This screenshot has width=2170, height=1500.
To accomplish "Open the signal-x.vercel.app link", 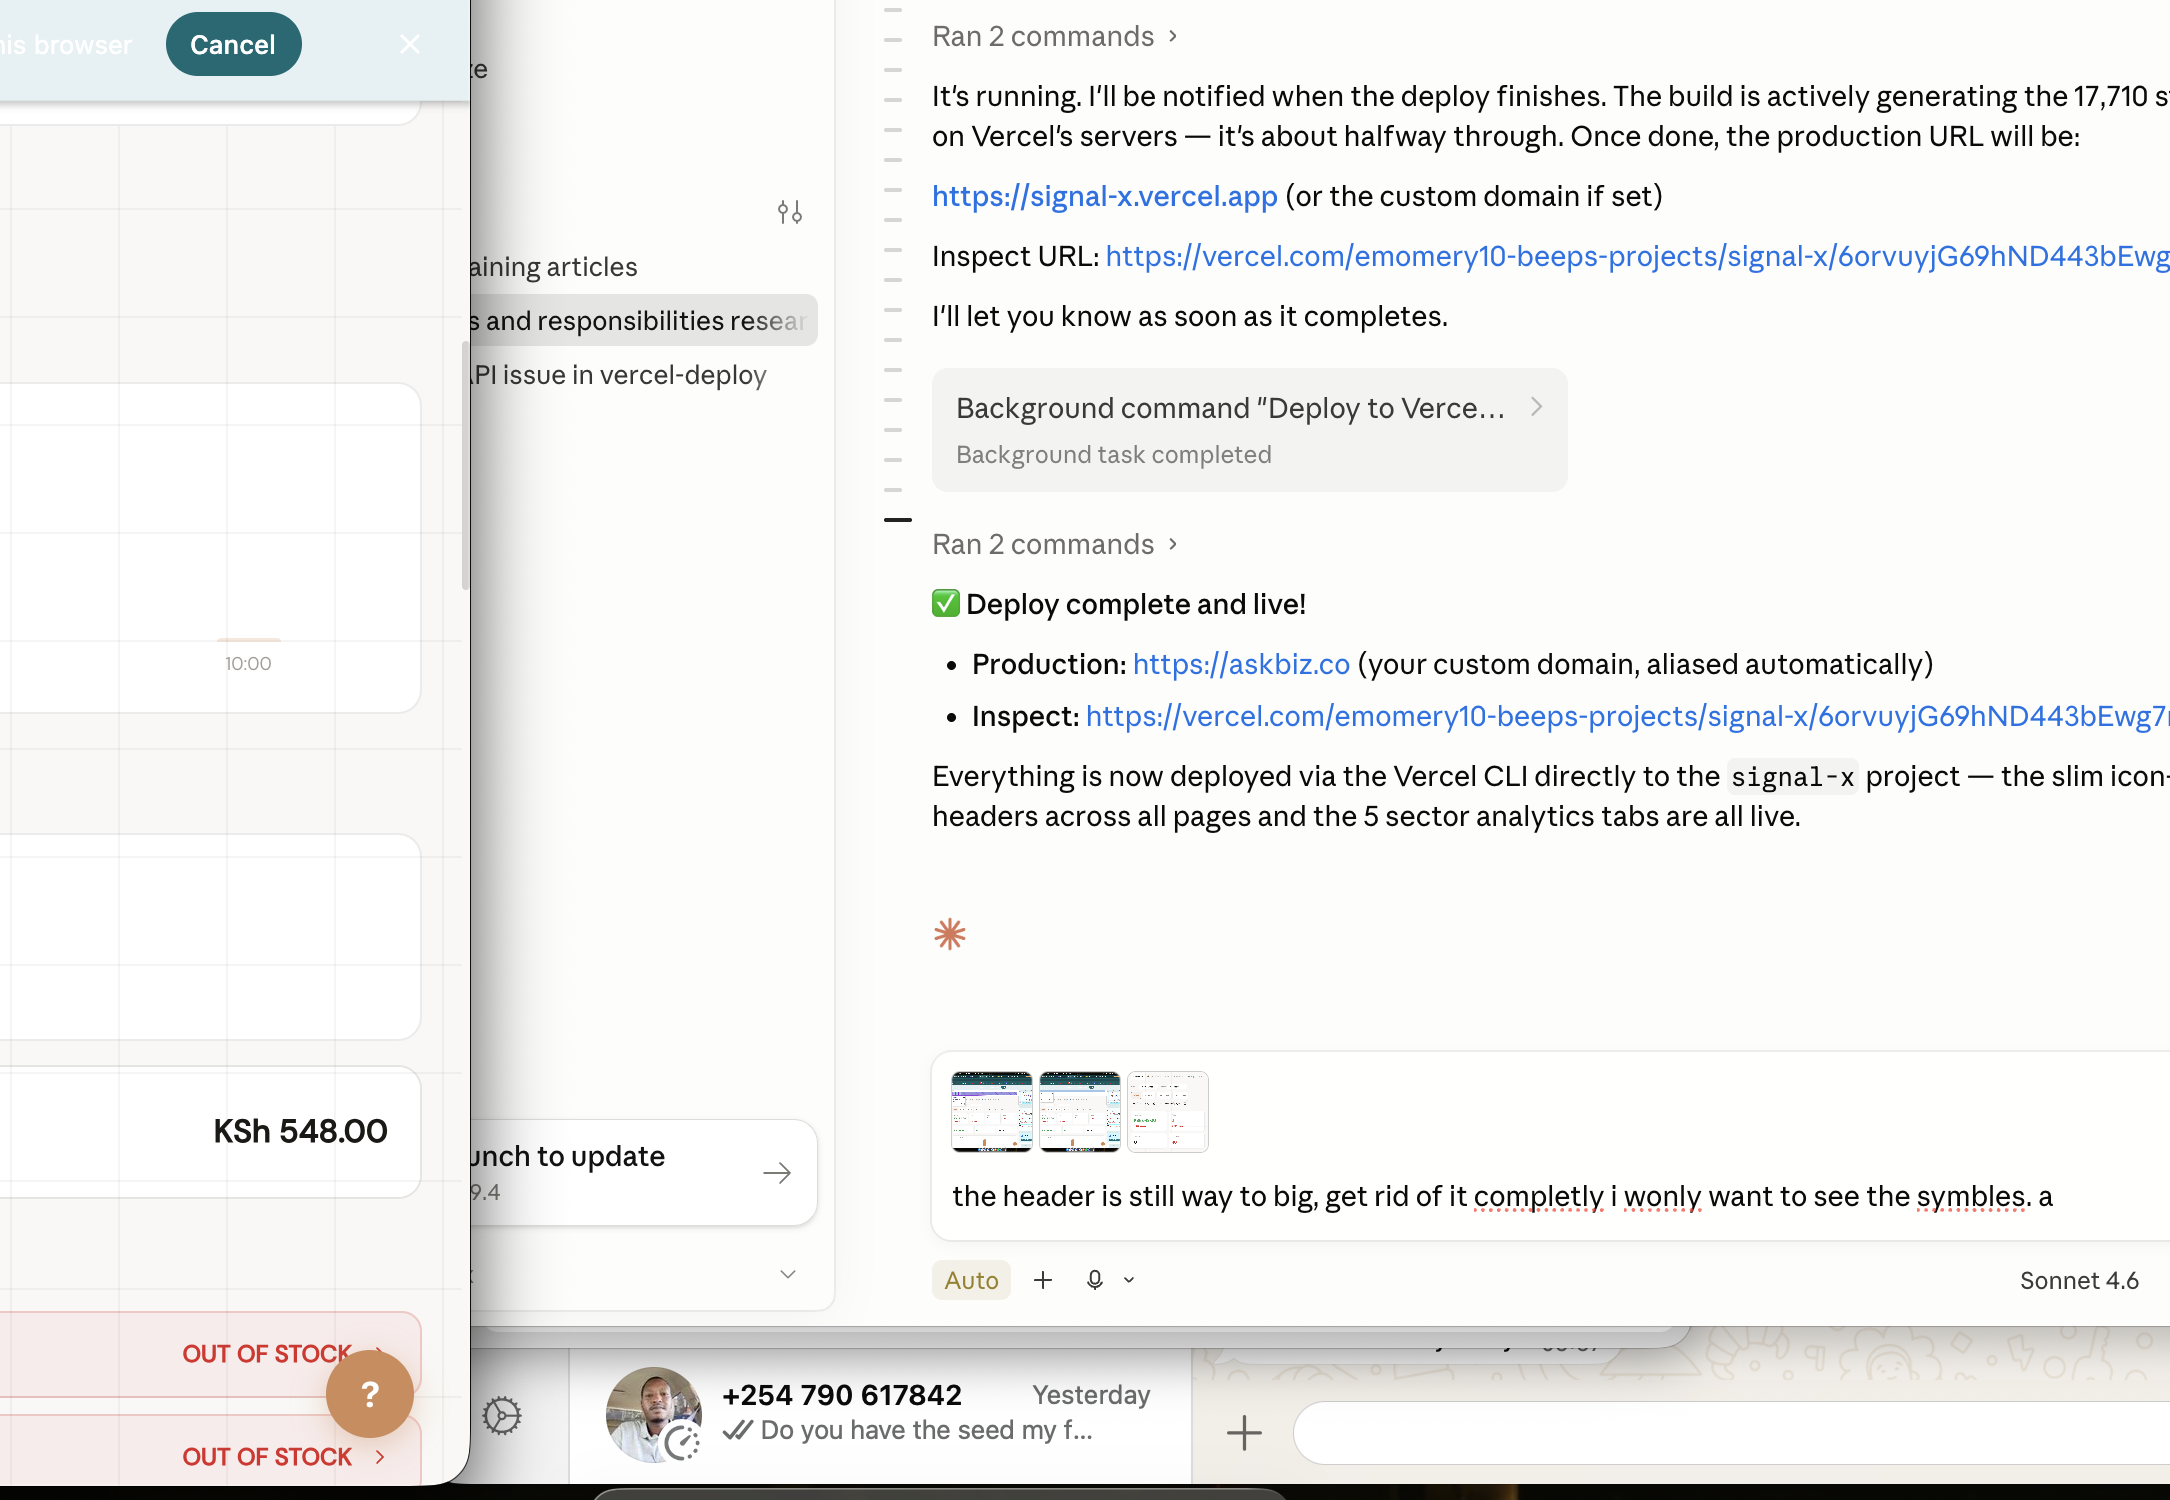I will [1104, 196].
